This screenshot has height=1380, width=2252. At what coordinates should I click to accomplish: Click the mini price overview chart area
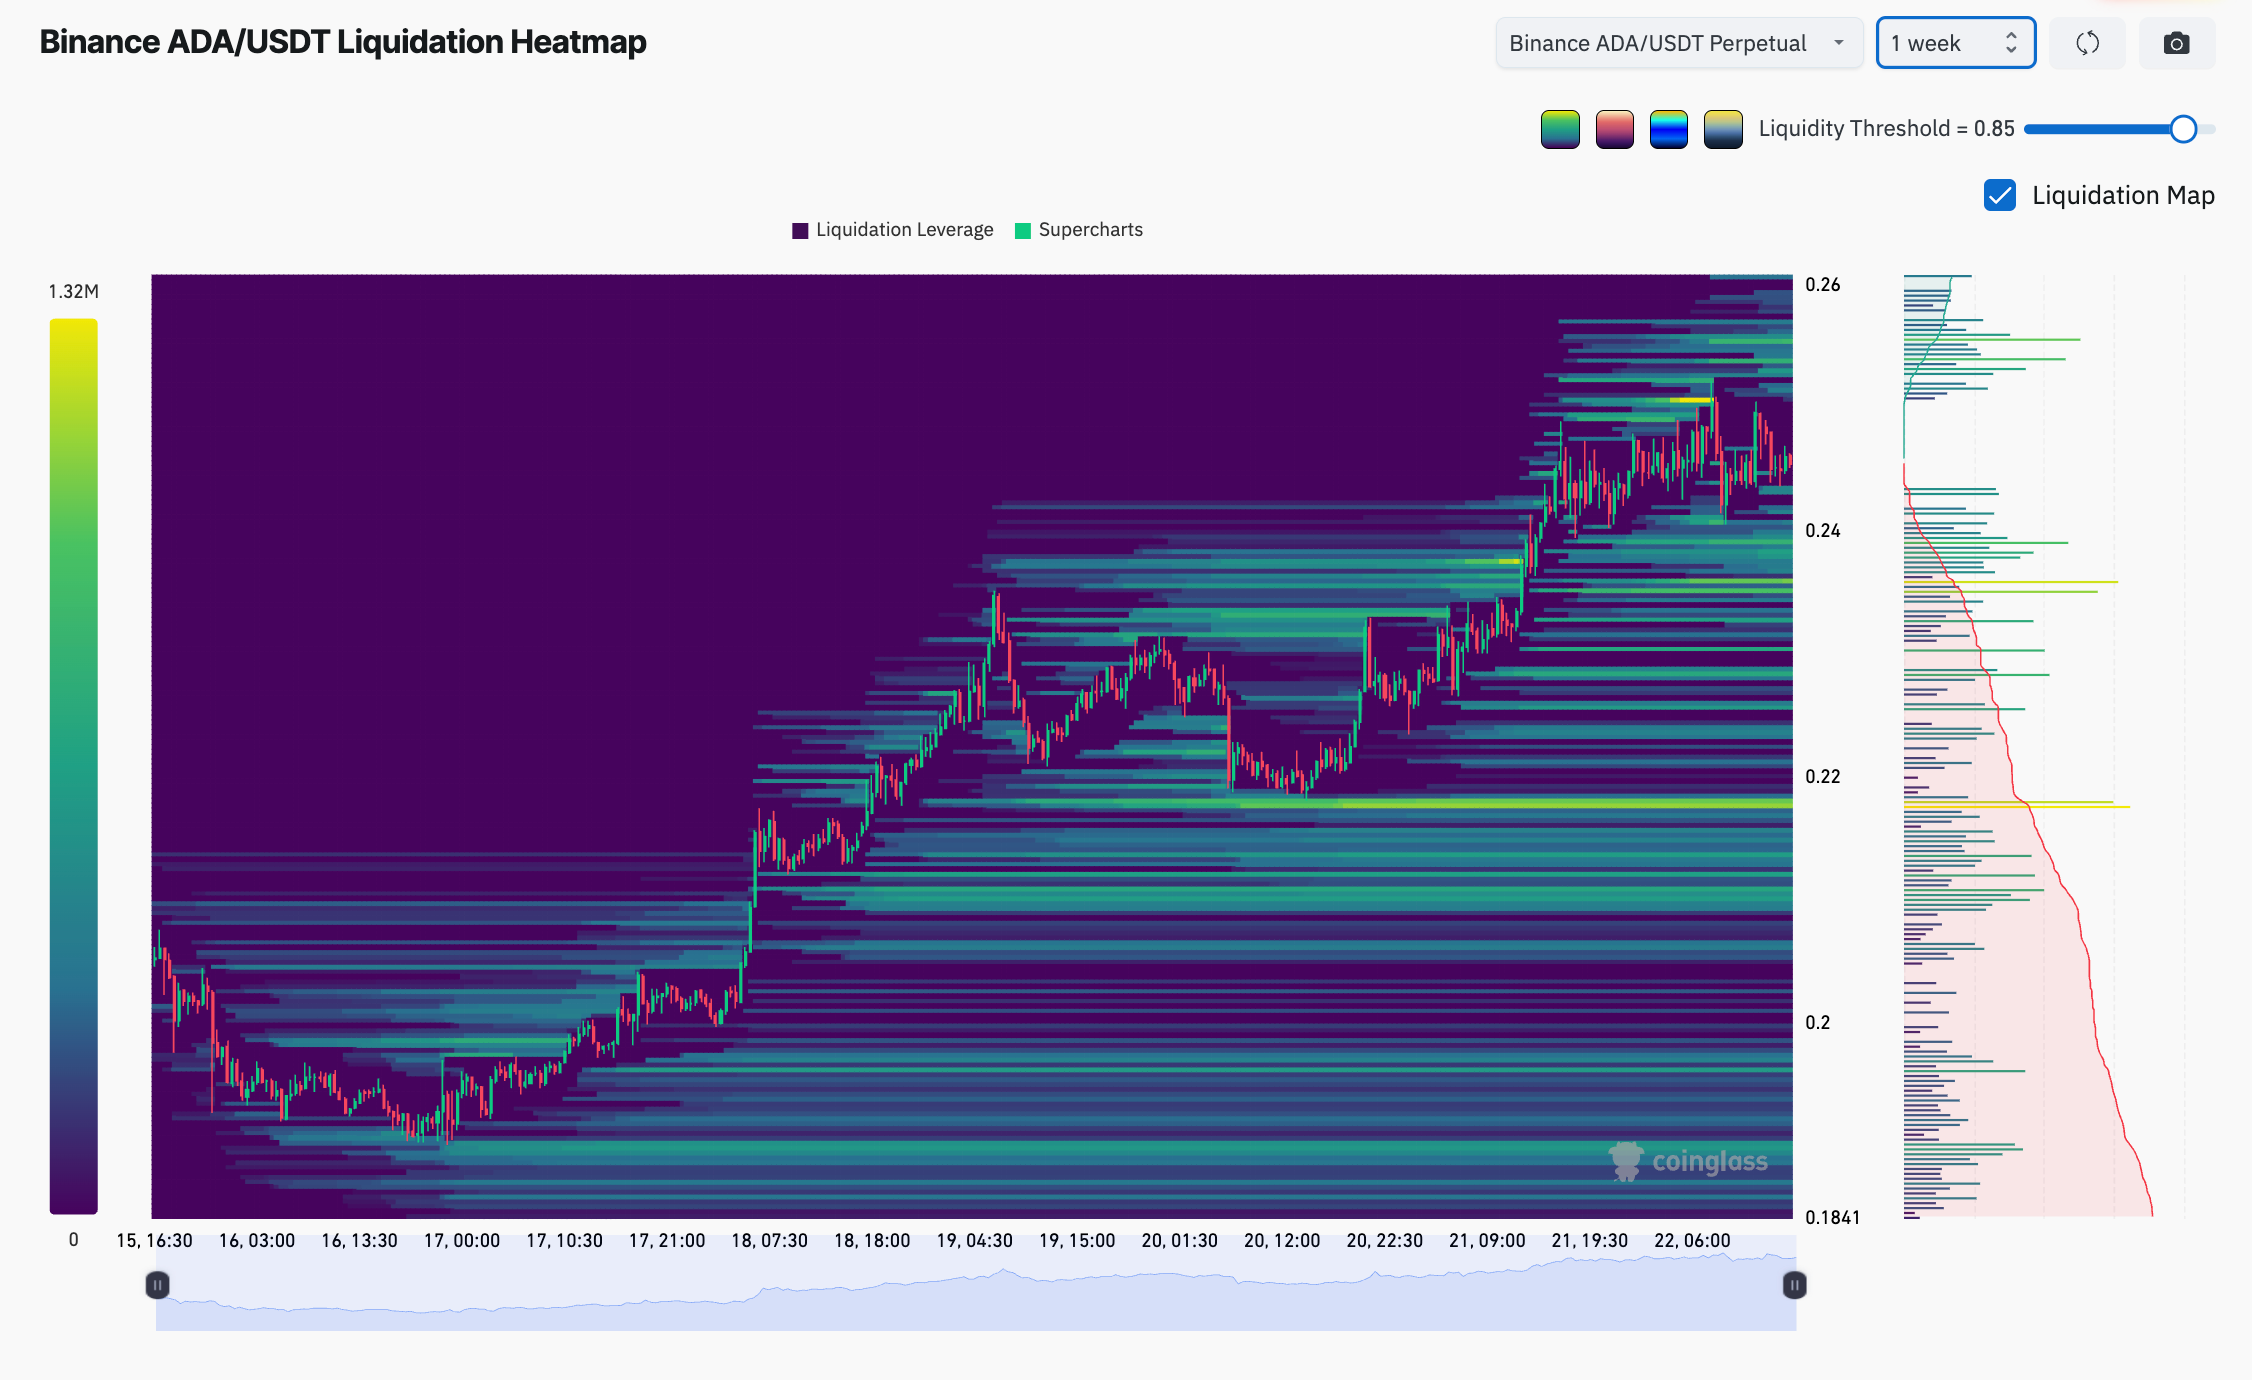pyautogui.click(x=976, y=1285)
